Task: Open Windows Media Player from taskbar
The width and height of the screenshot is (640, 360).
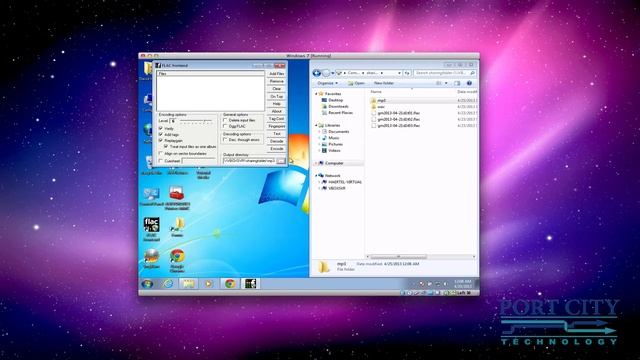Action: click(209, 284)
